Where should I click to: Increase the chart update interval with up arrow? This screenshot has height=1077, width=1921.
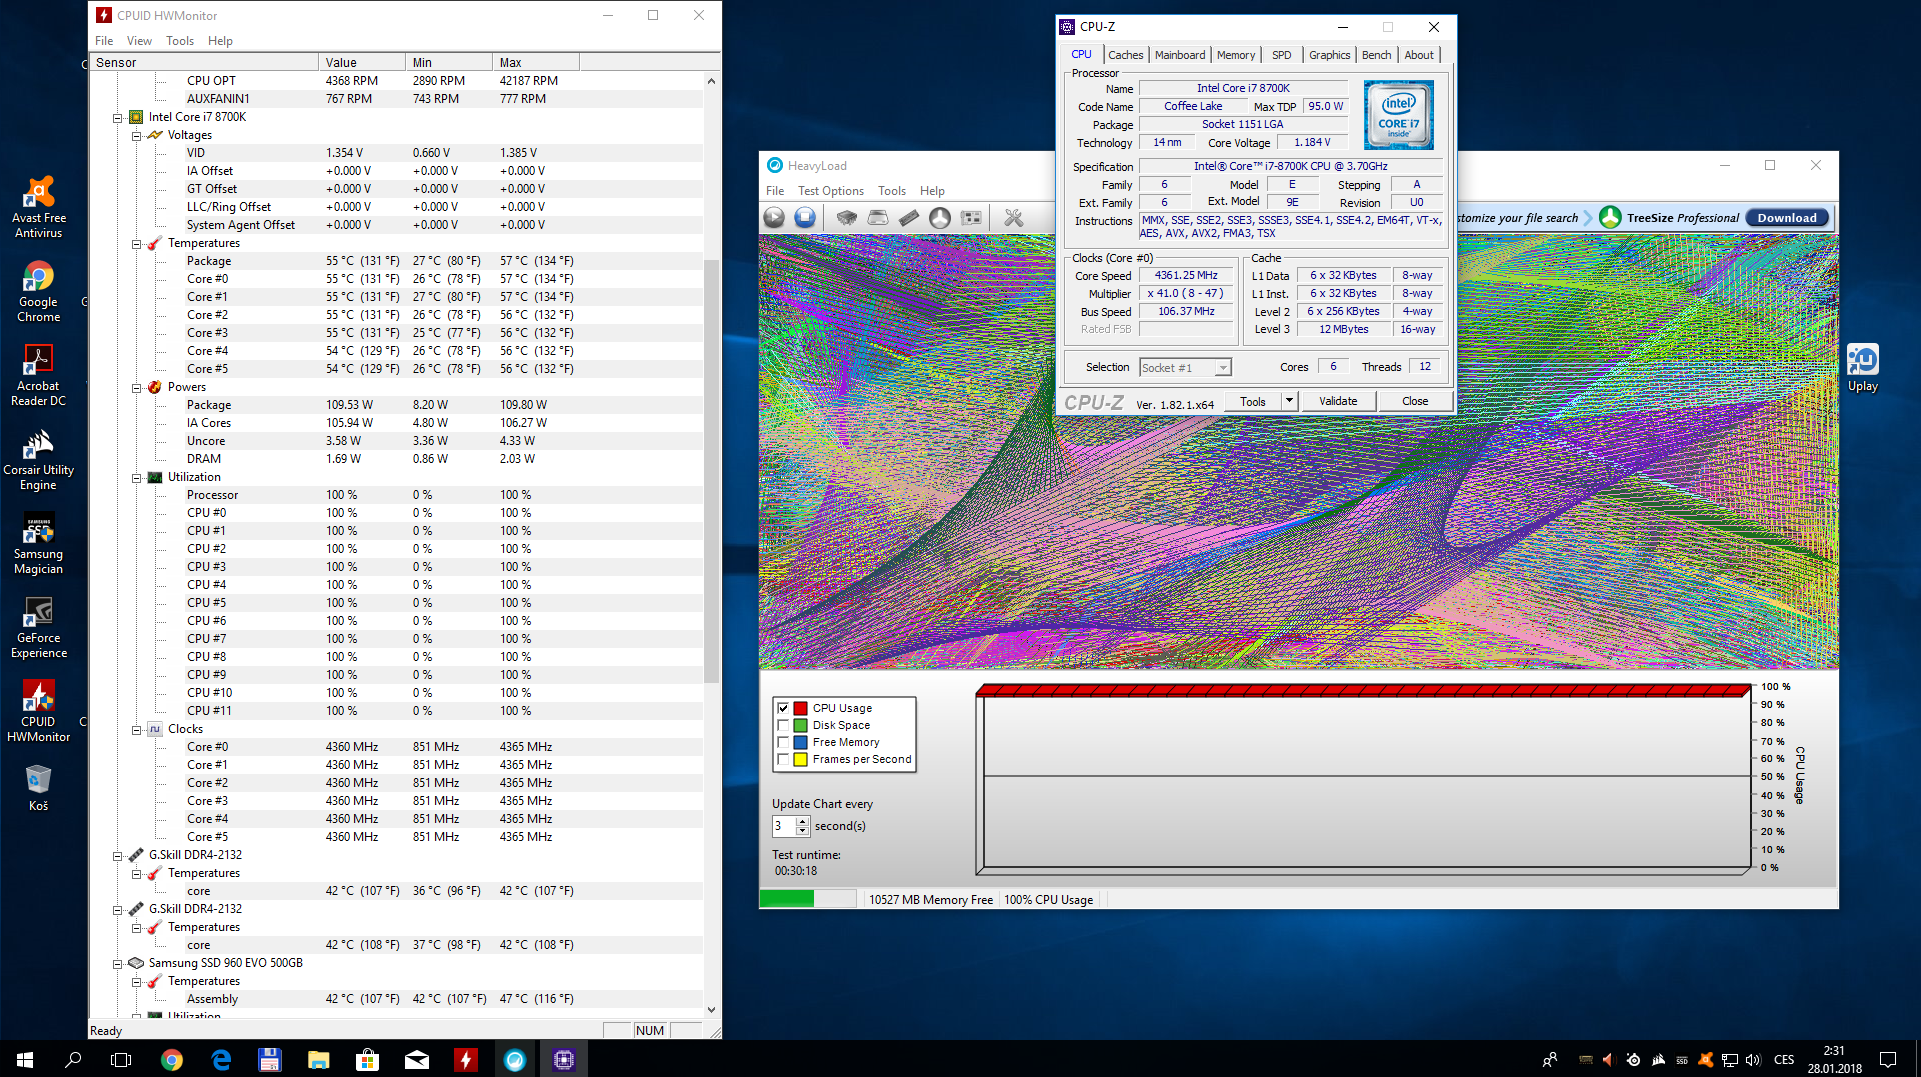[x=802, y=821]
